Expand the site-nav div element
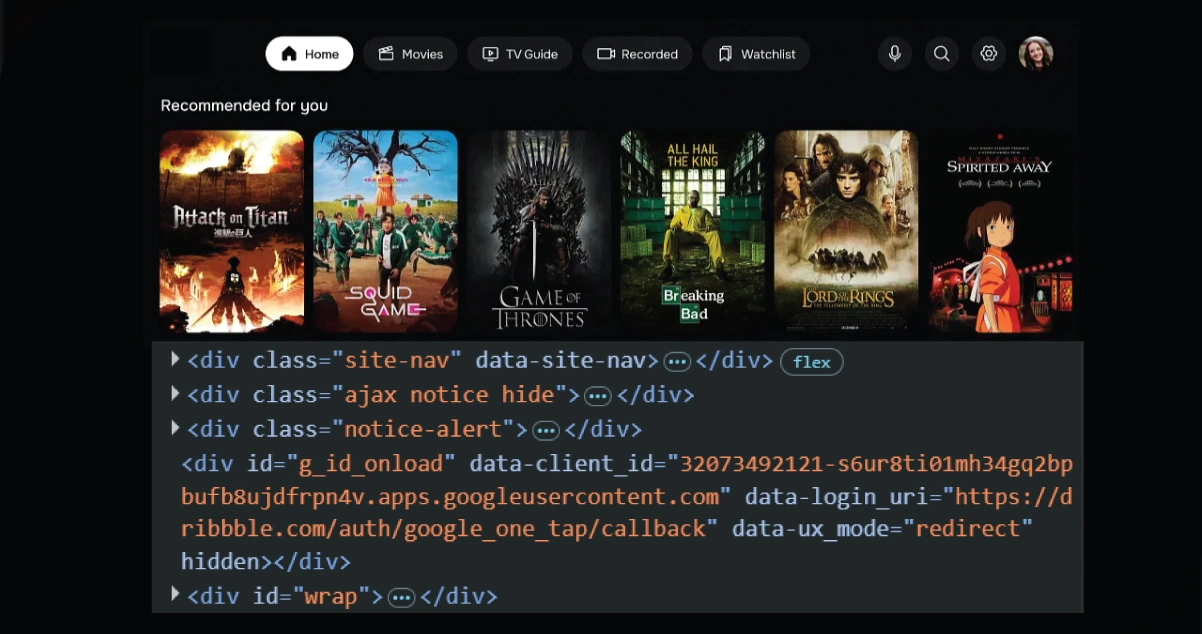1202x634 pixels. click(x=174, y=360)
